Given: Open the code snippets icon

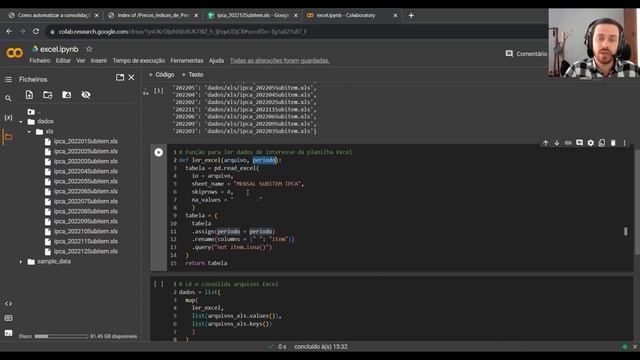Looking at the screenshot, I should pyautogui.click(x=8, y=304).
